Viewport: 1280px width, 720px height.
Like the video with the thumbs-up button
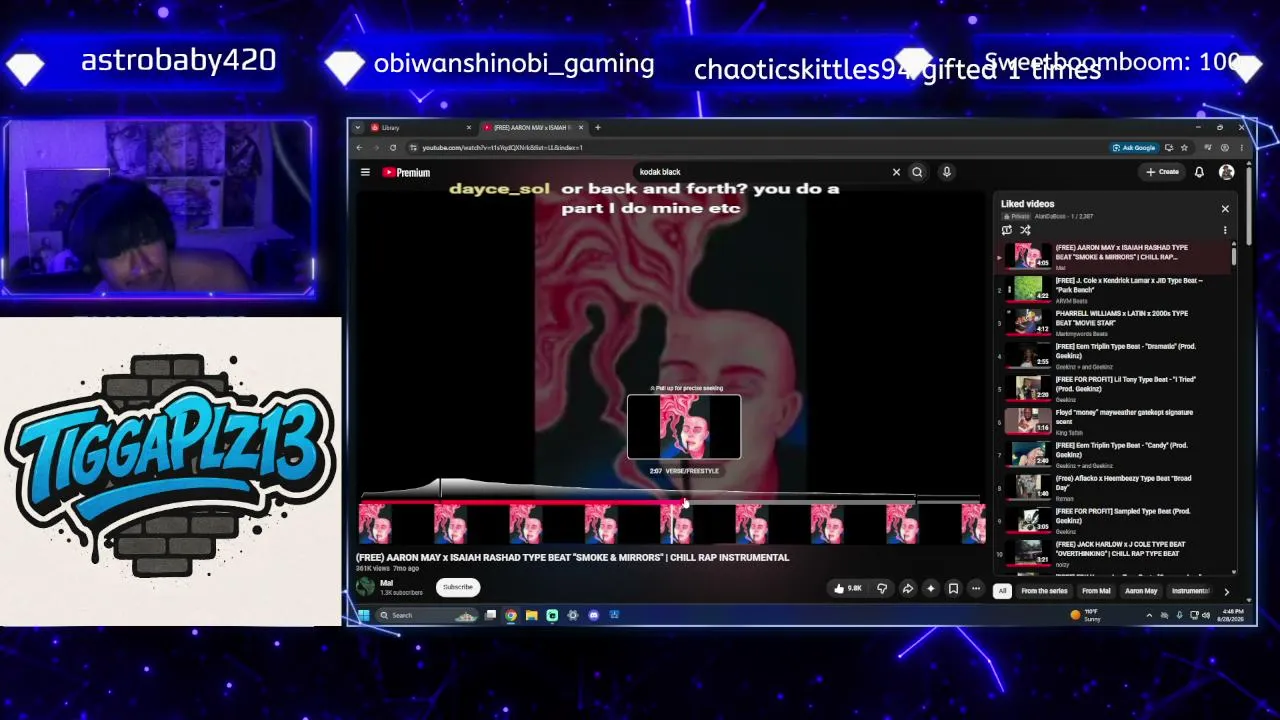coord(848,588)
